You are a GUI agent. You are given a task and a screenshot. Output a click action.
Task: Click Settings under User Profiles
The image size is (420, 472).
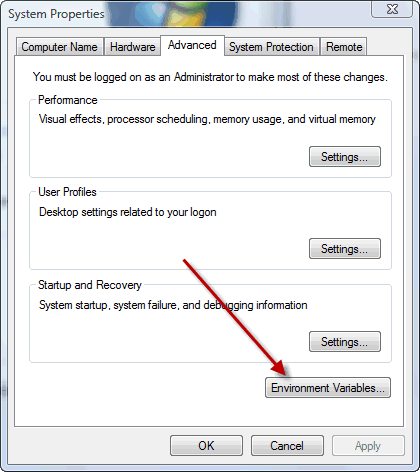click(x=345, y=248)
